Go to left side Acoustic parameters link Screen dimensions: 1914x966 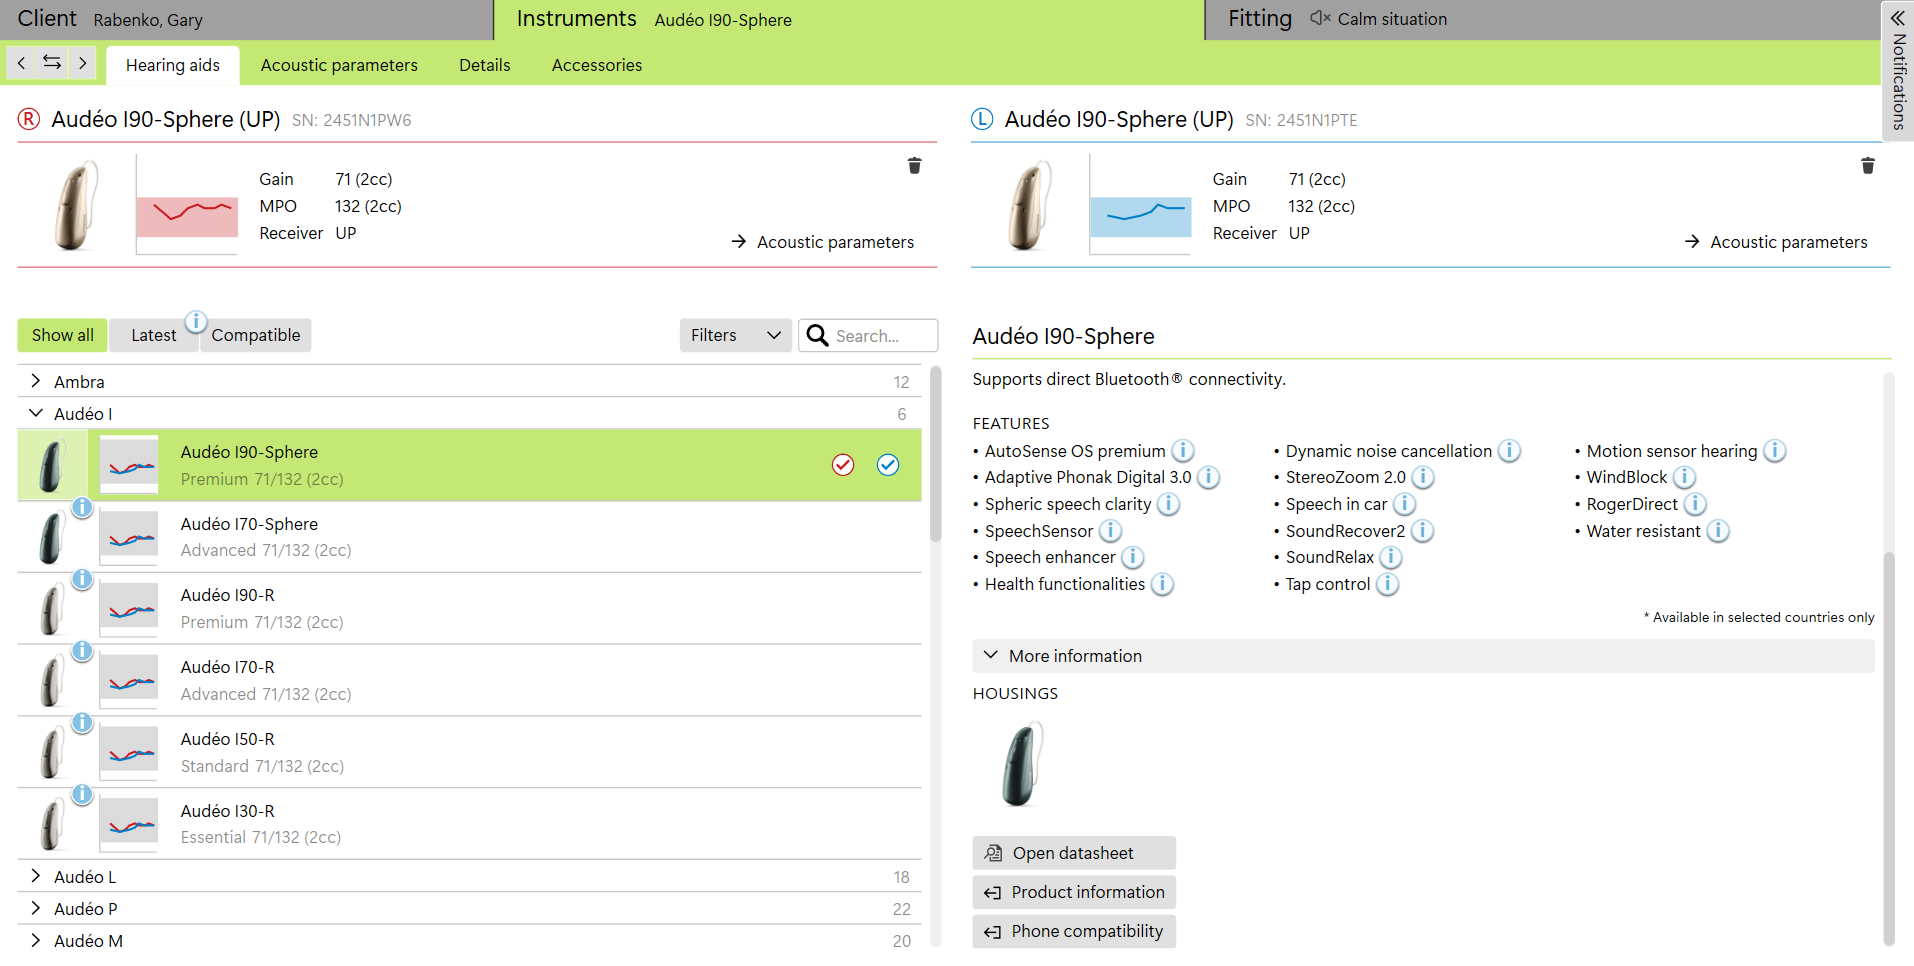tap(1776, 242)
